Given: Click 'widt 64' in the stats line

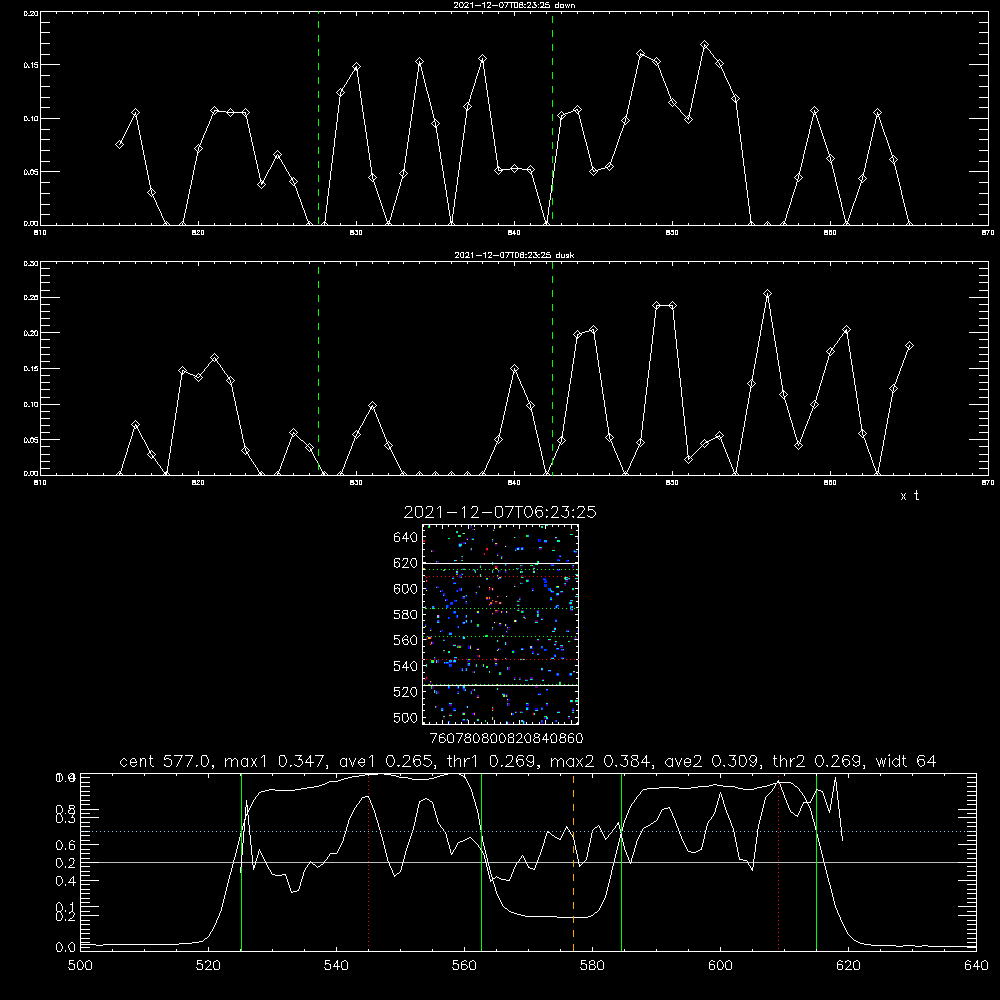Looking at the screenshot, I should (906, 761).
